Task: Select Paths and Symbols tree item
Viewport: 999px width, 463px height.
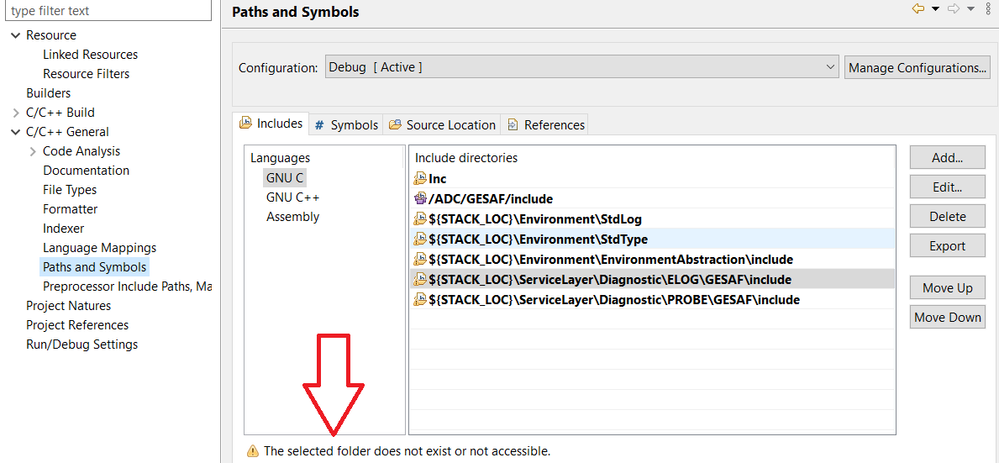Action: tap(94, 267)
